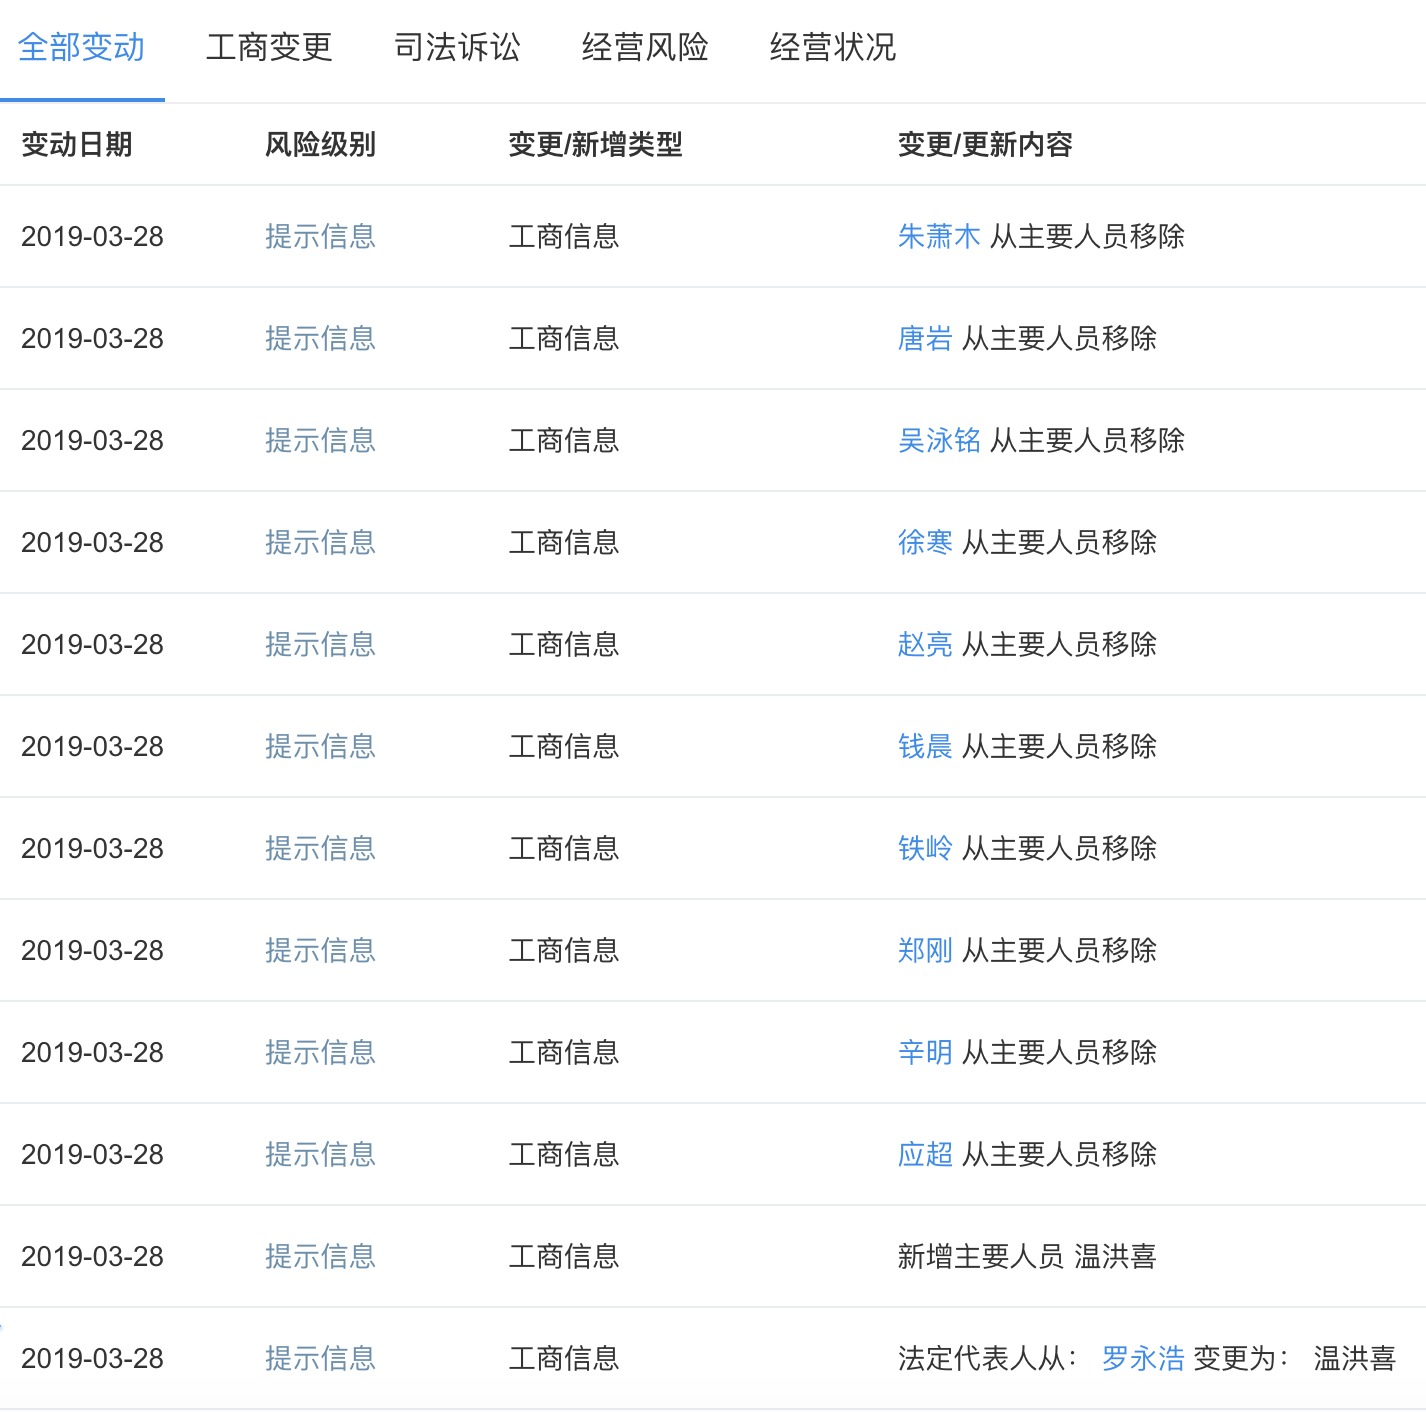The image size is (1426, 1412).
Task: Open the 朱萧木 person link
Action: [939, 236]
